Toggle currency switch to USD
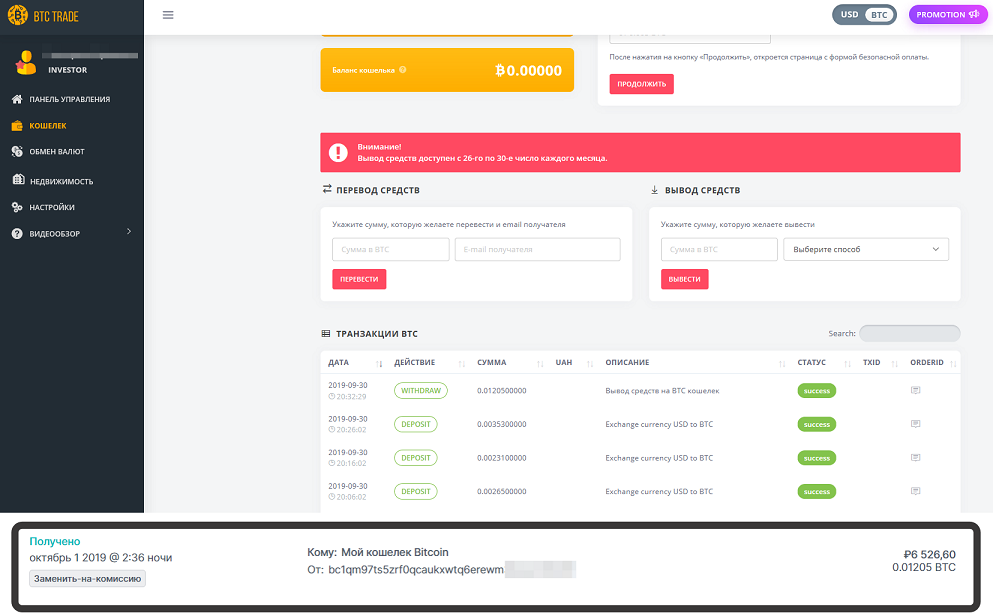The width and height of the screenshot is (993, 613). point(849,15)
